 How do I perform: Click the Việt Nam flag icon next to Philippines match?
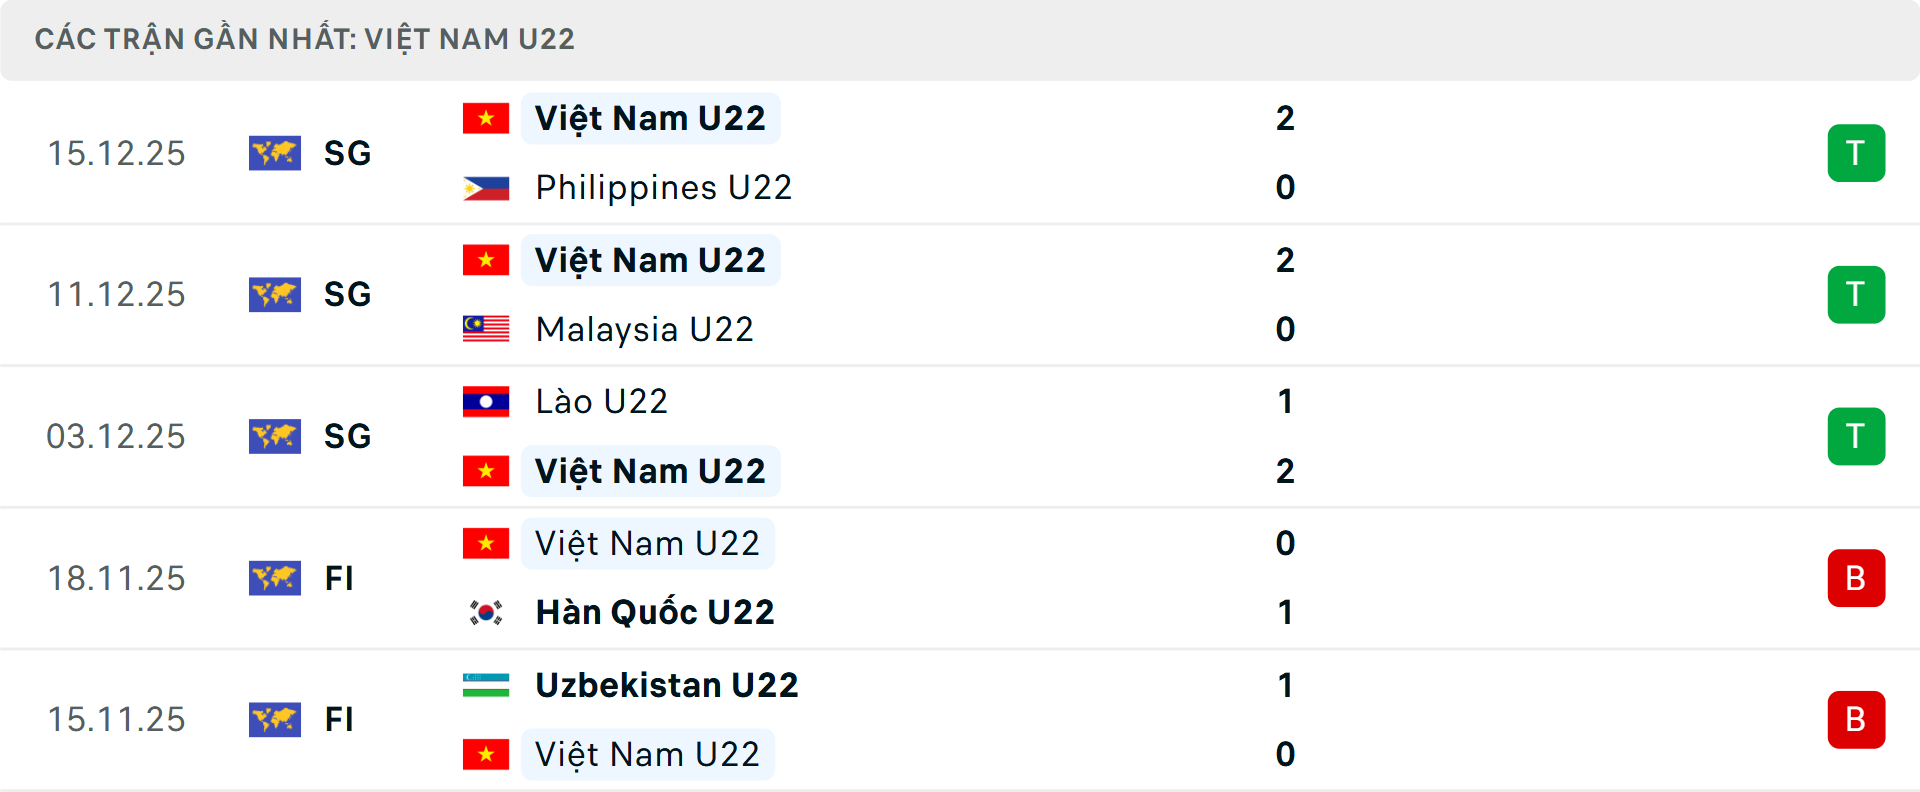point(486,117)
